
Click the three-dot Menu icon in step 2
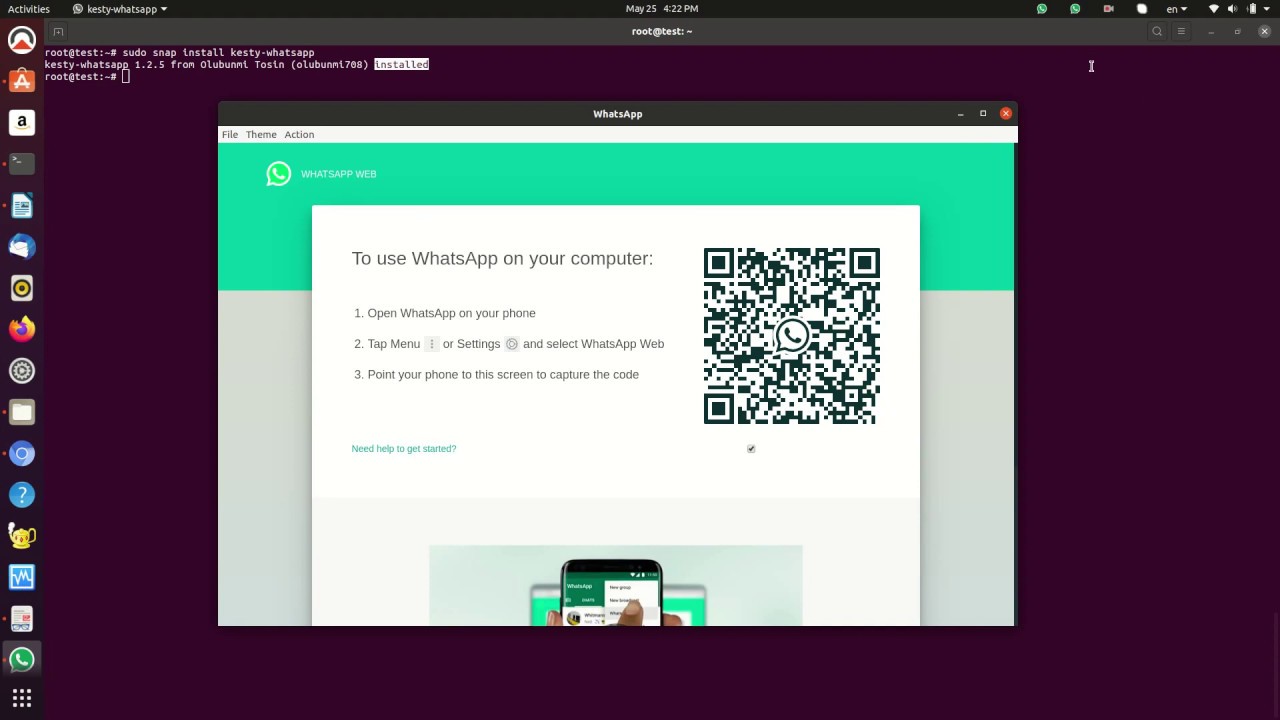pyautogui.click(x=432, y=344)
